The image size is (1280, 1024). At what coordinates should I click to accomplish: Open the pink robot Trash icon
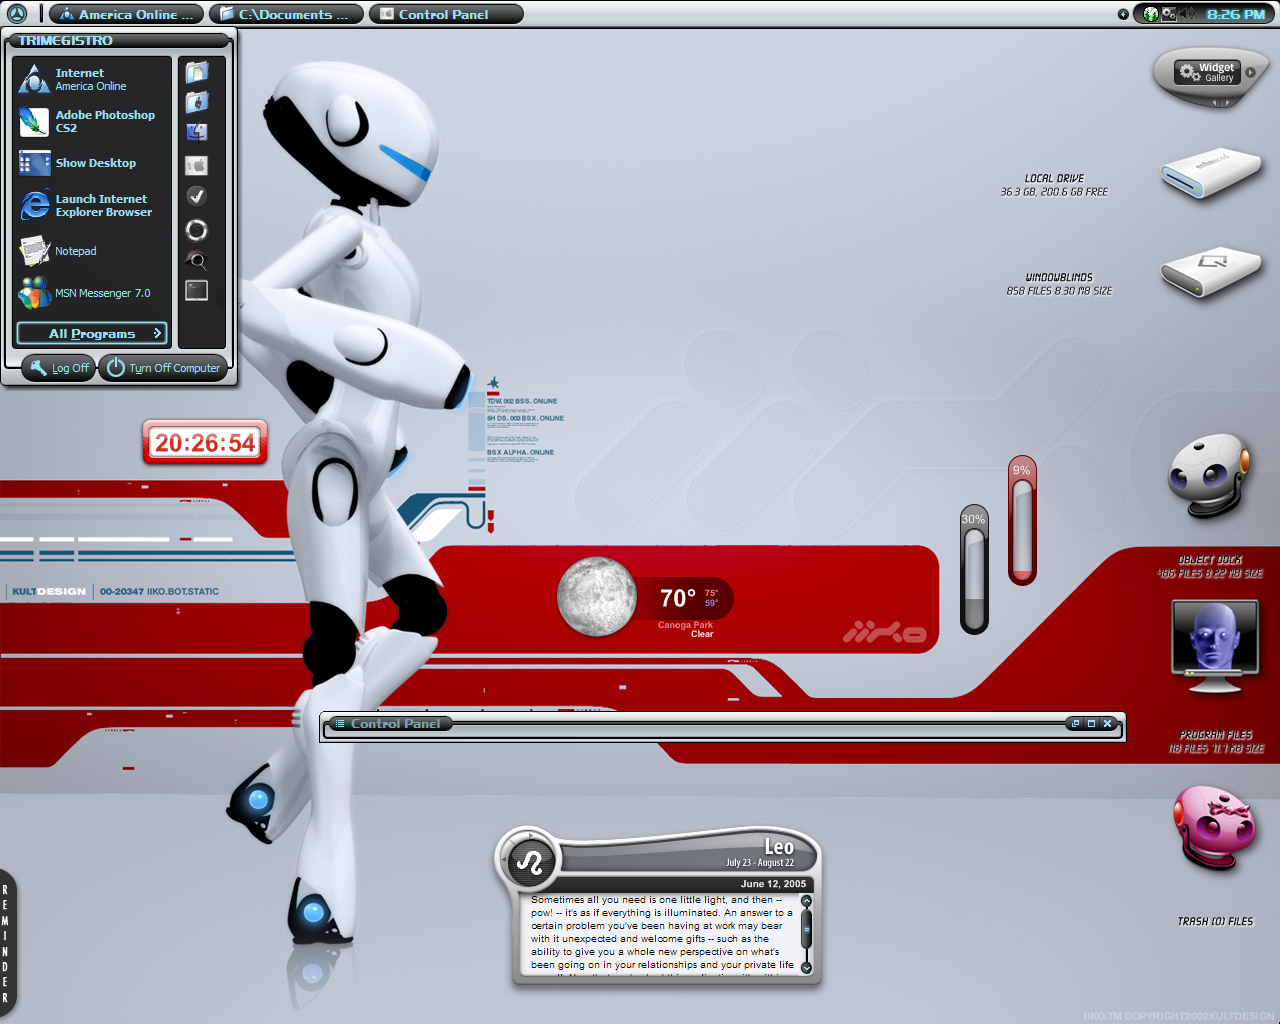coord(1214,826)
